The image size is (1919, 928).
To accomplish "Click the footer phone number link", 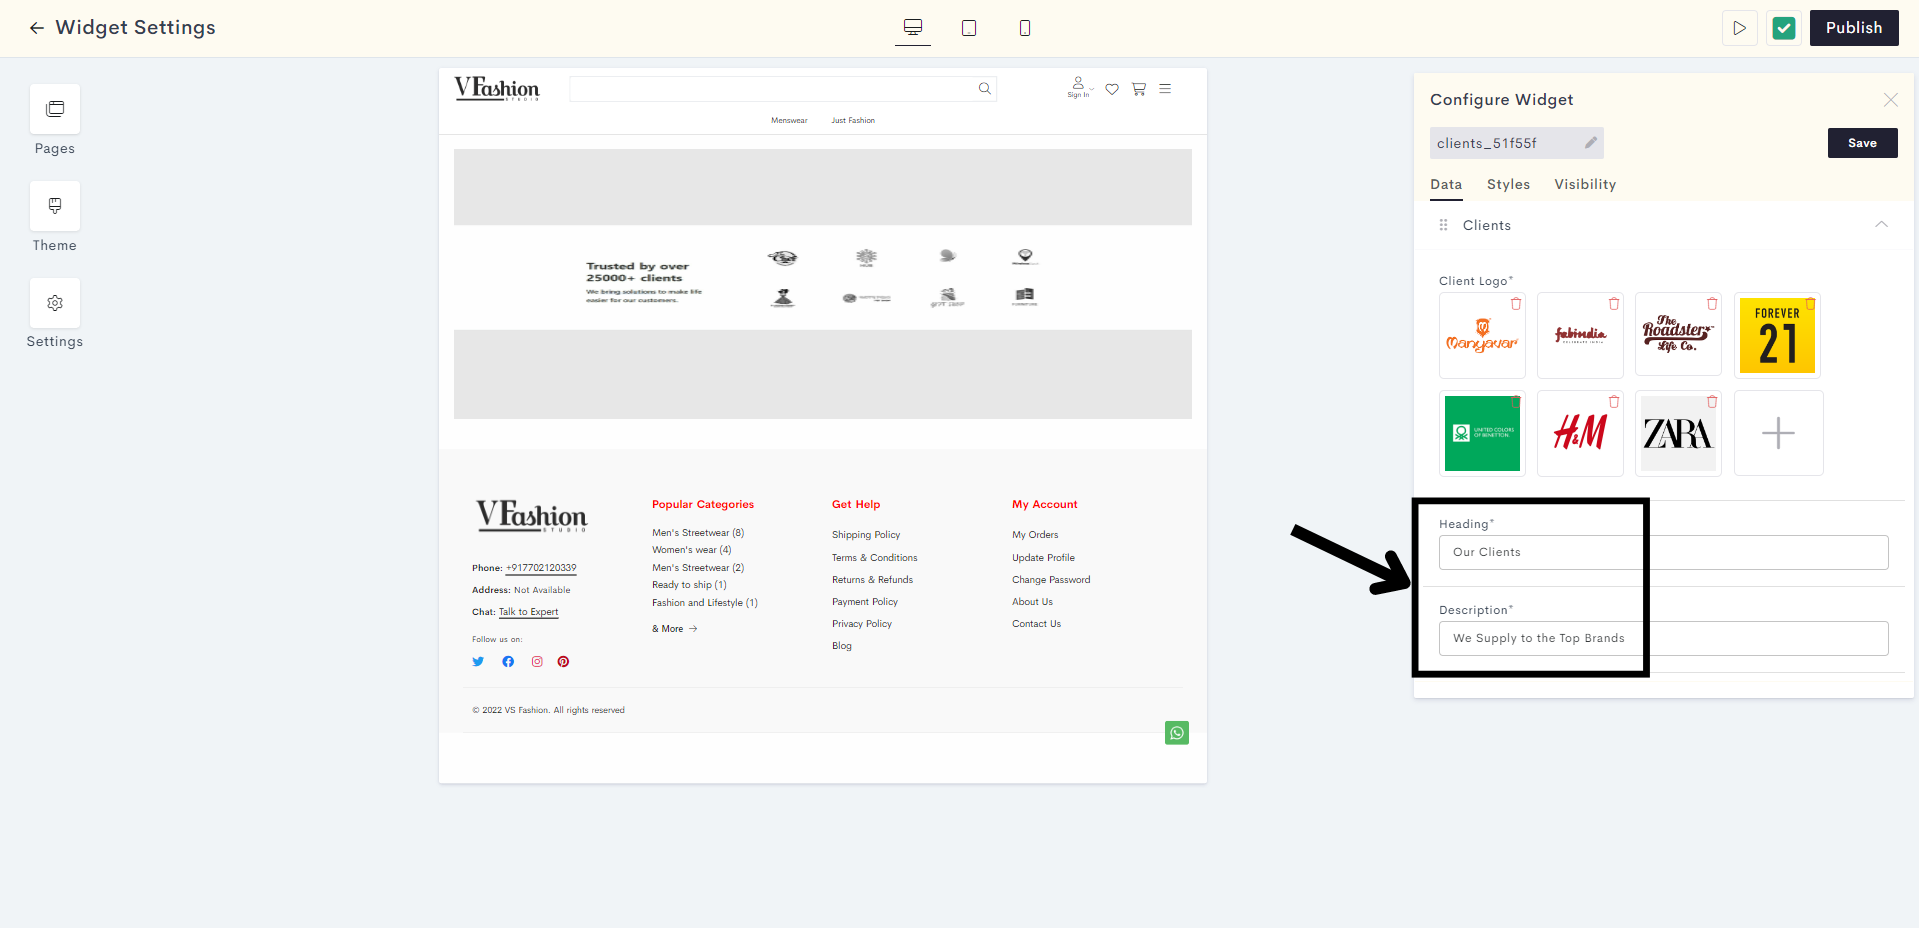I will 541,568.
